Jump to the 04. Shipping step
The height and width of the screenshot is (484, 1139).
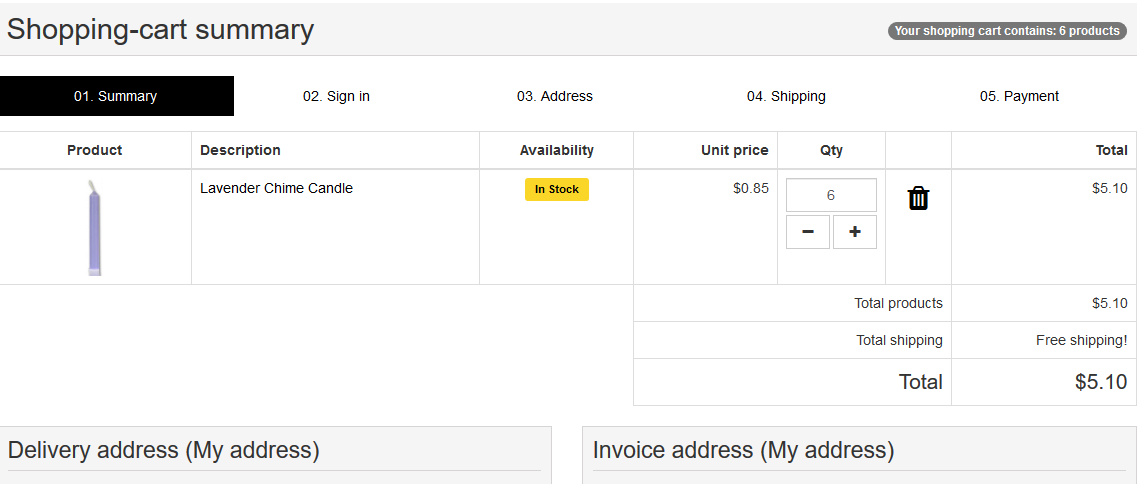click(786, 96)
